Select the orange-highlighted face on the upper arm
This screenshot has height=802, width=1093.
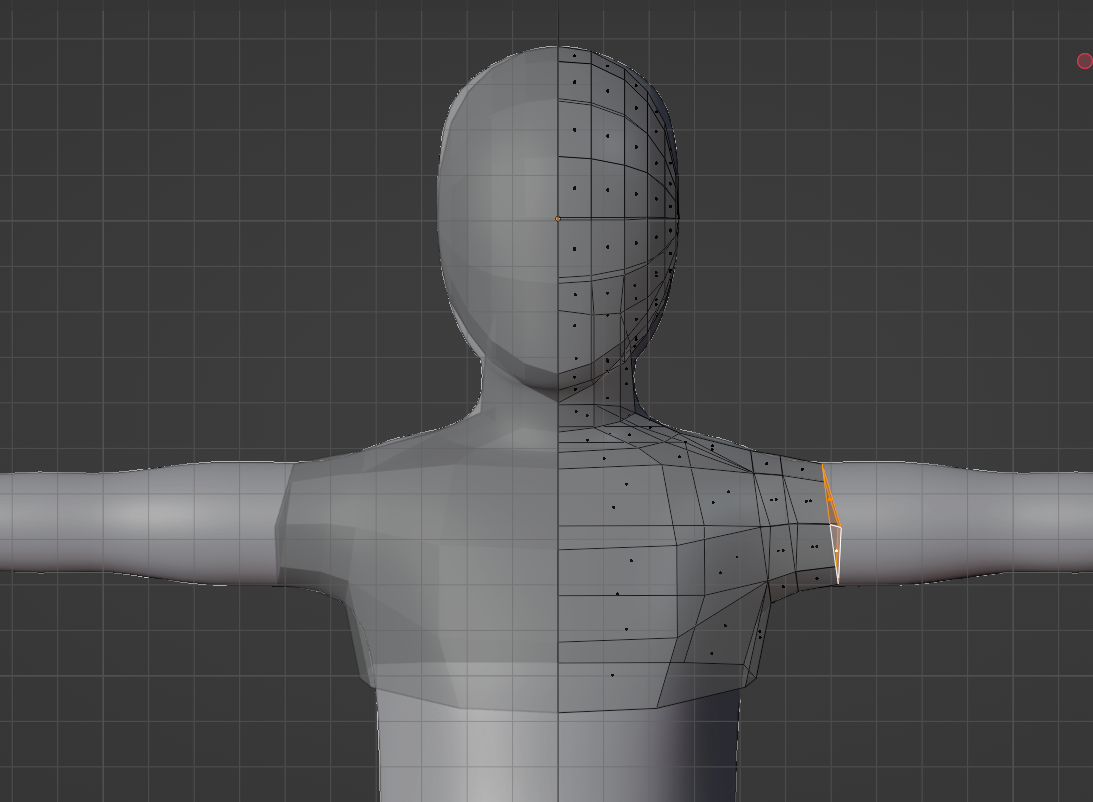tap(830, 498)
